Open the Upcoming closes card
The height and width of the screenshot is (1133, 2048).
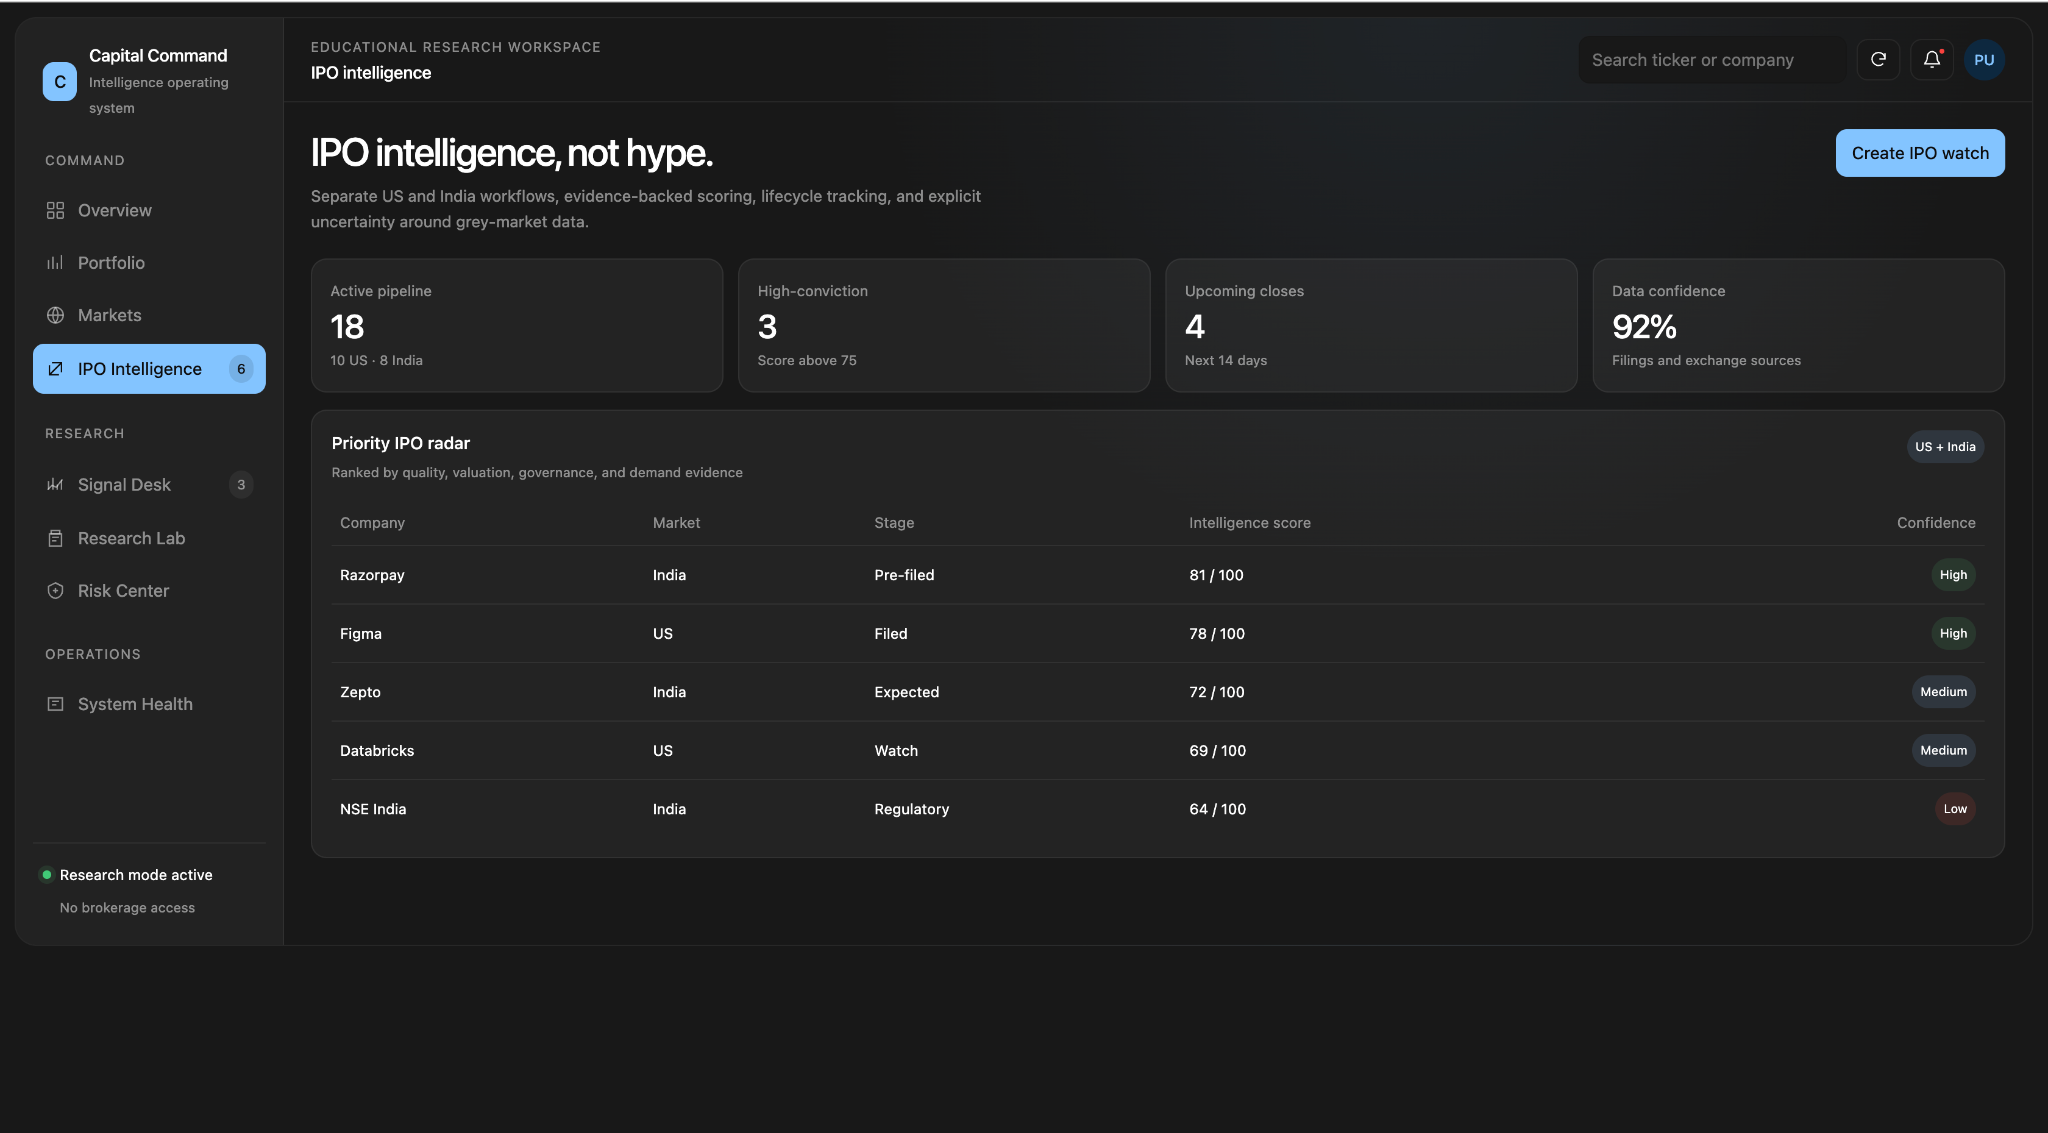[x=1371, y=326]
